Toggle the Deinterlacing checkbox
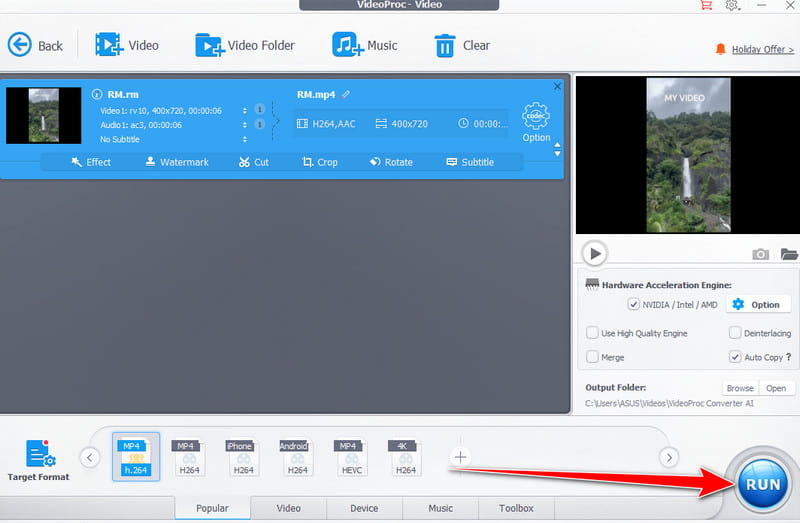This screenshot has width=800, height=523. pos(735,333)
